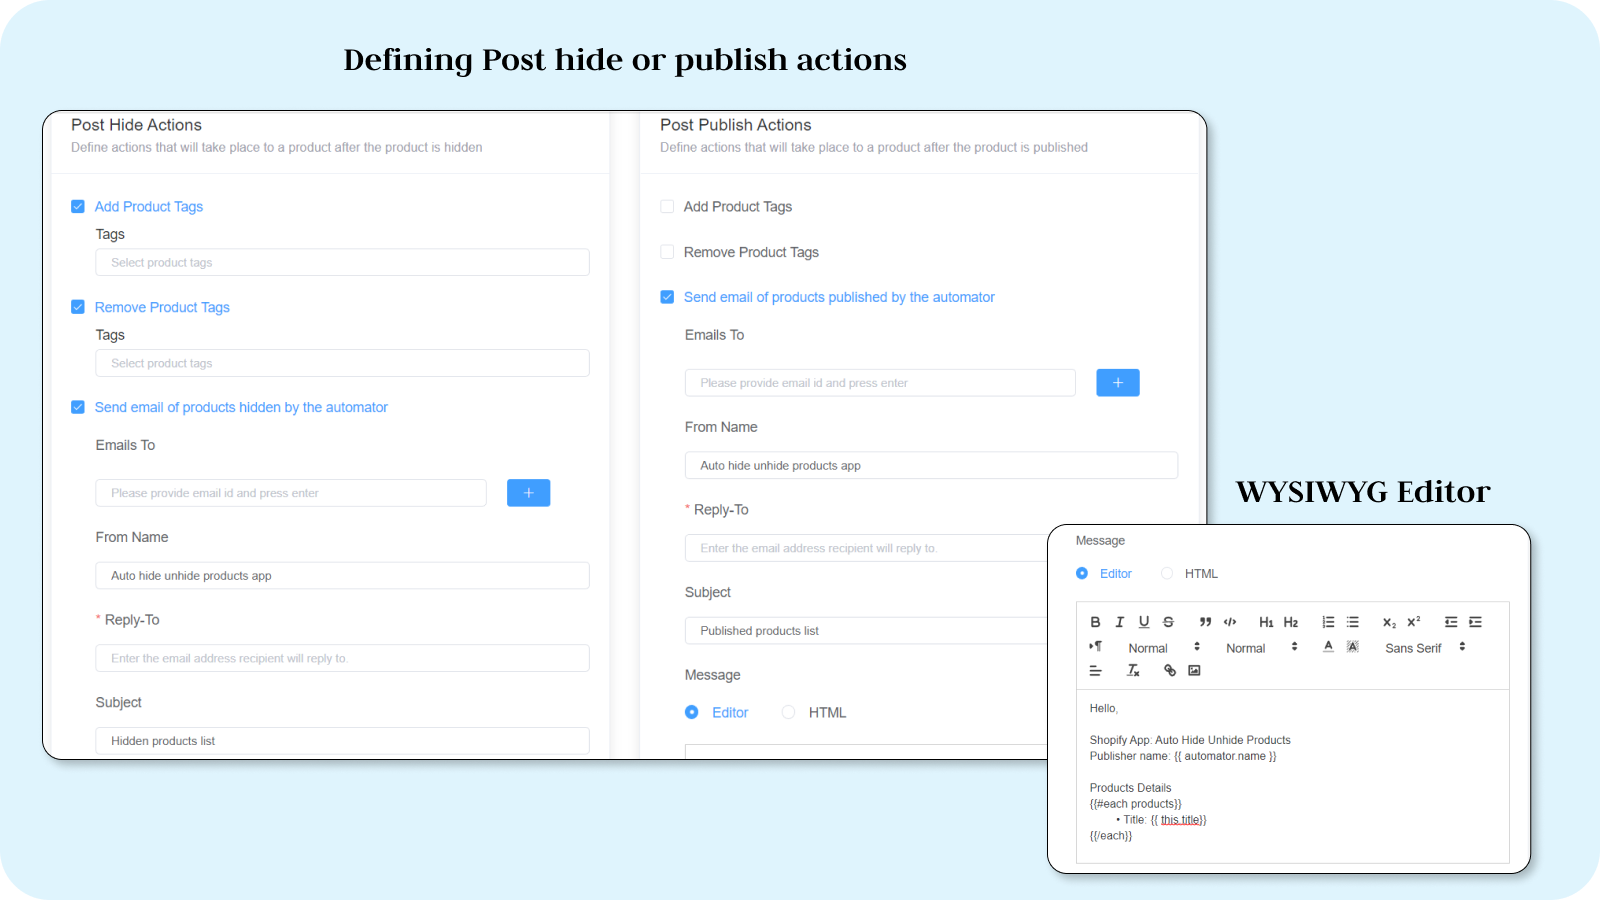Image resolution: width=1600 pixels, height=900 pixels.
Task: Apply italic formatting in the editor toolbar
Action: click(x=1120, y=622)
